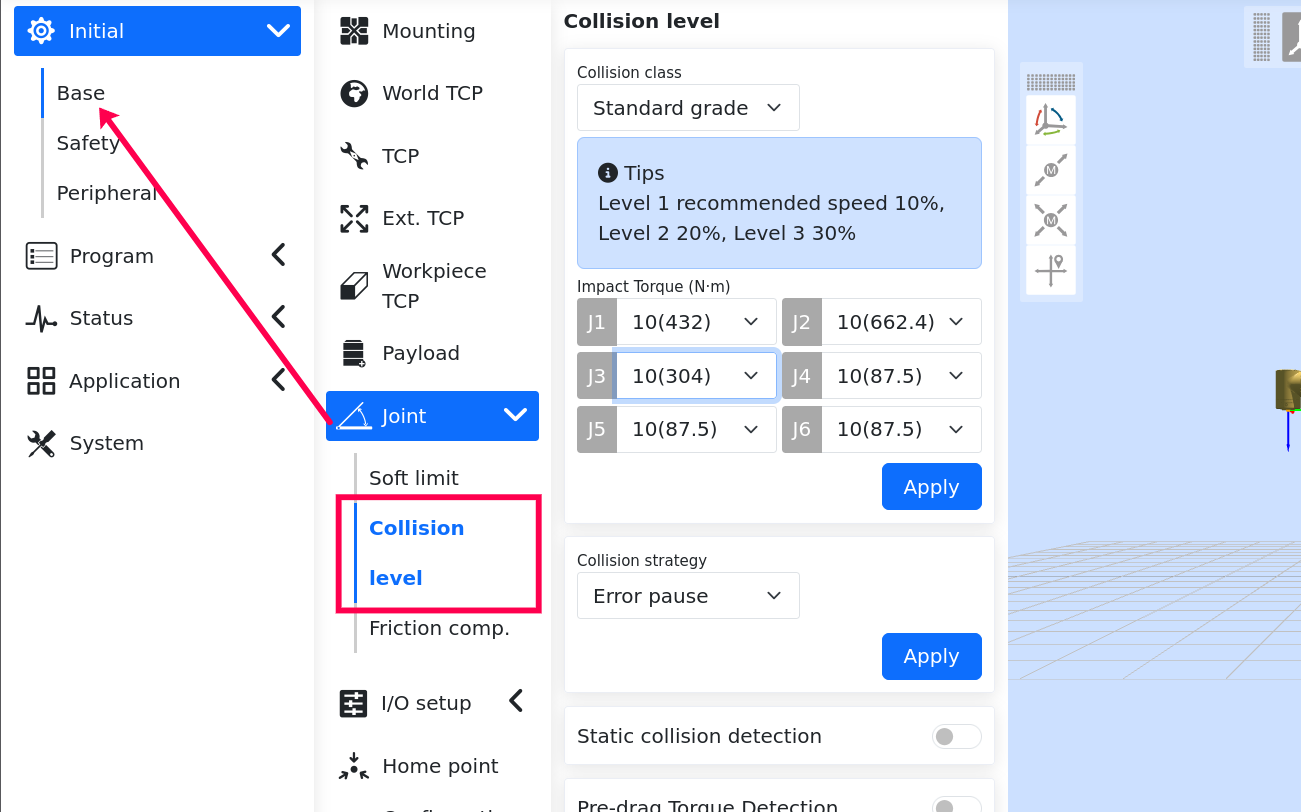Click the World TCP globe icon
Screen dimensions: 1301x812
[x=354, y=93]
